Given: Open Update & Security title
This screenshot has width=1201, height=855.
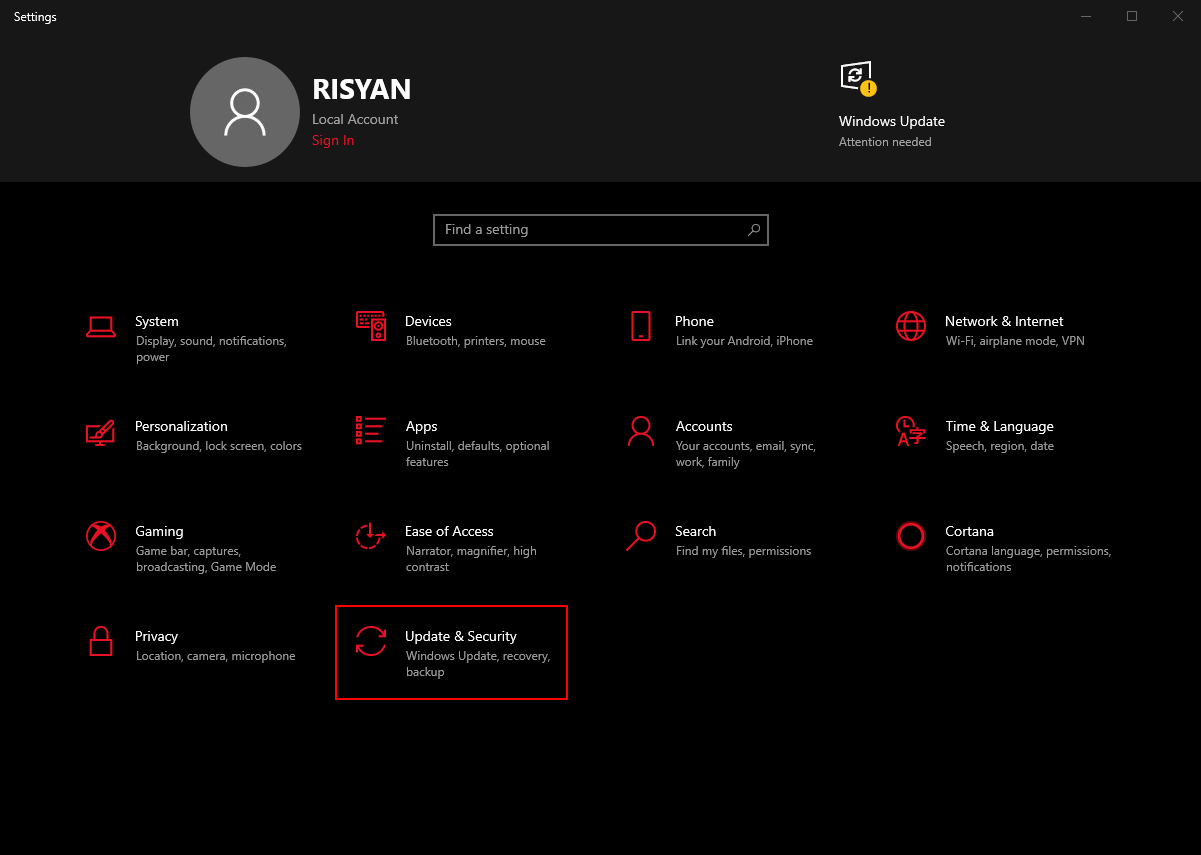Looking at the screenshot, I should coord(461,636).
